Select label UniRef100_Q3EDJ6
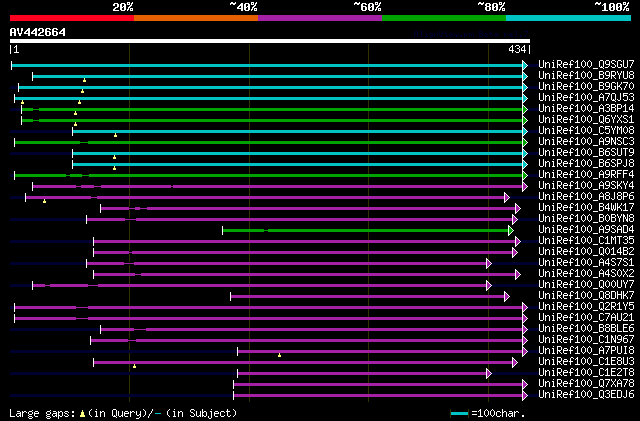640x421 pixels. point(586,395)
